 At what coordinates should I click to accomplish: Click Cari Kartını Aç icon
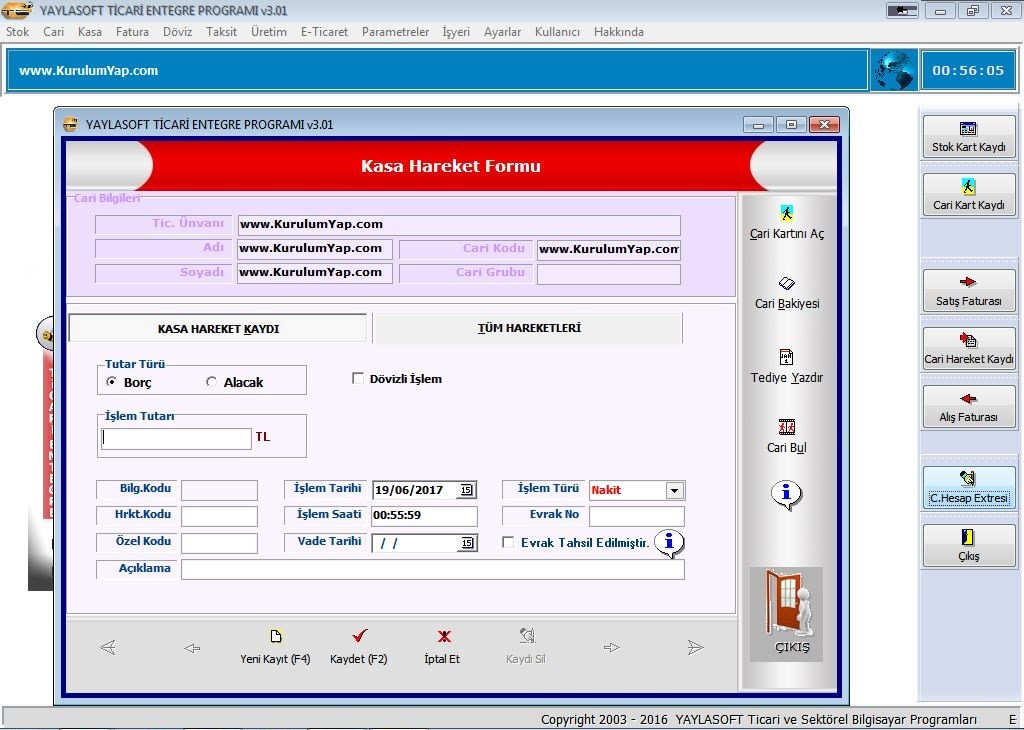click(786, 222)
